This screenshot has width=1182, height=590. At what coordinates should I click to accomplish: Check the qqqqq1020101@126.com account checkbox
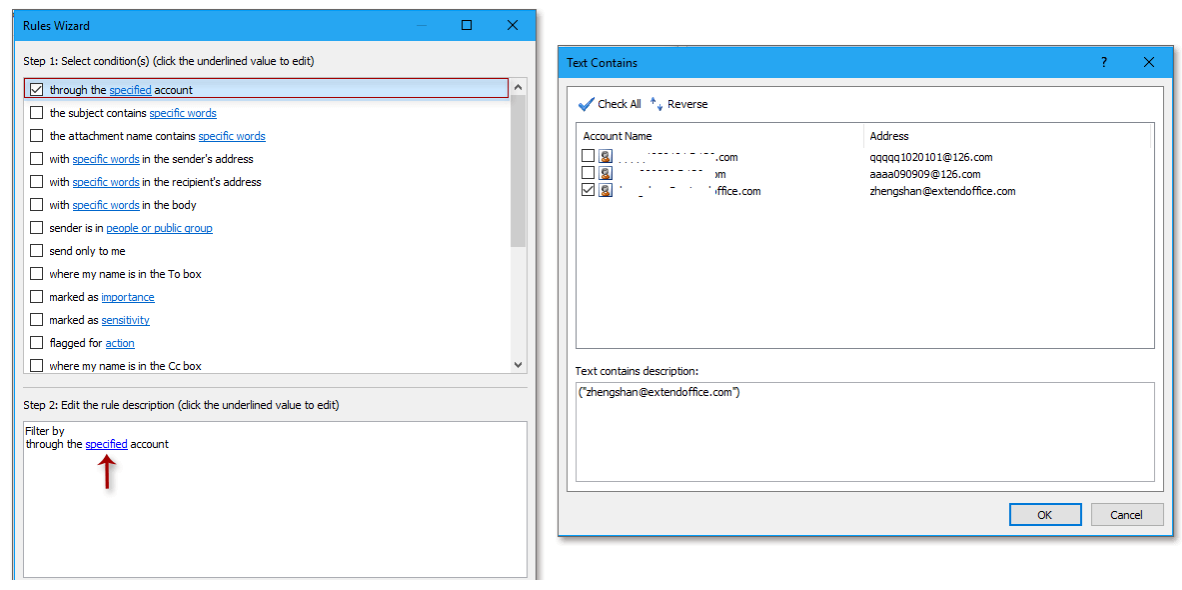[x=587, y=155]
